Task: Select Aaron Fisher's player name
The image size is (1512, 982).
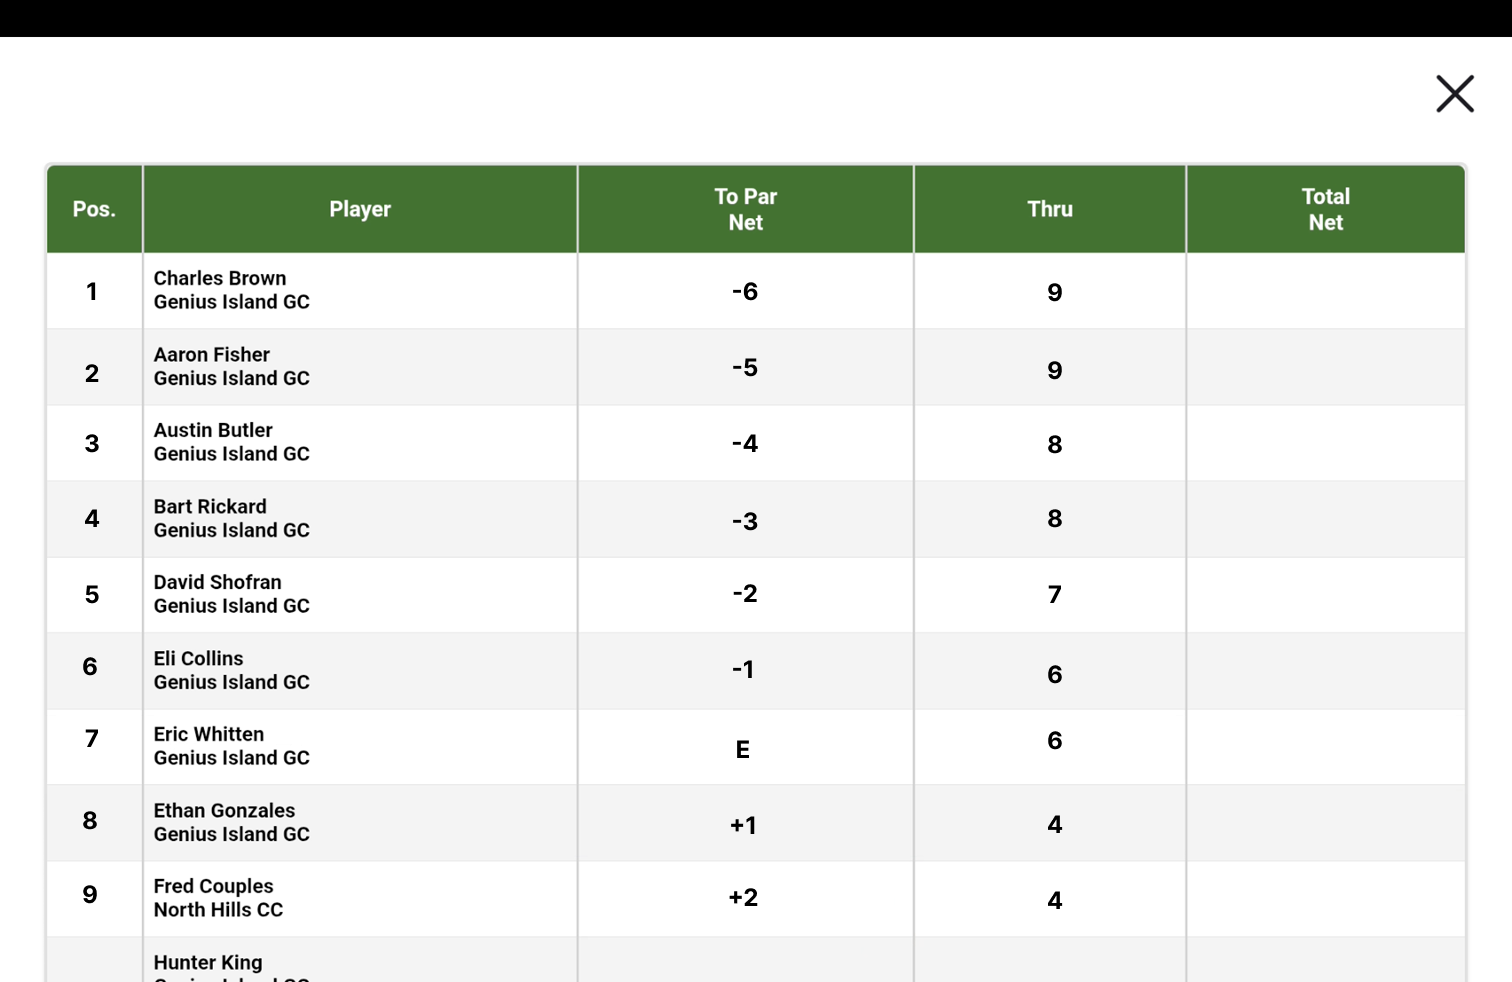Action: pos(211,354)
